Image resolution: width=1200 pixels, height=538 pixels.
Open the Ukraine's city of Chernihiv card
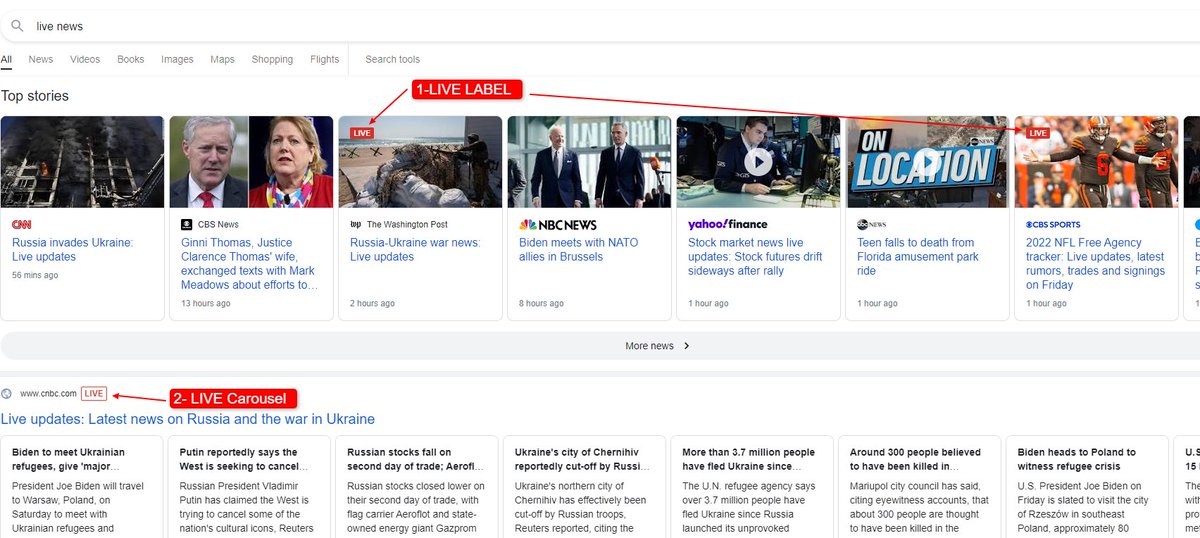tap(584, 487)
